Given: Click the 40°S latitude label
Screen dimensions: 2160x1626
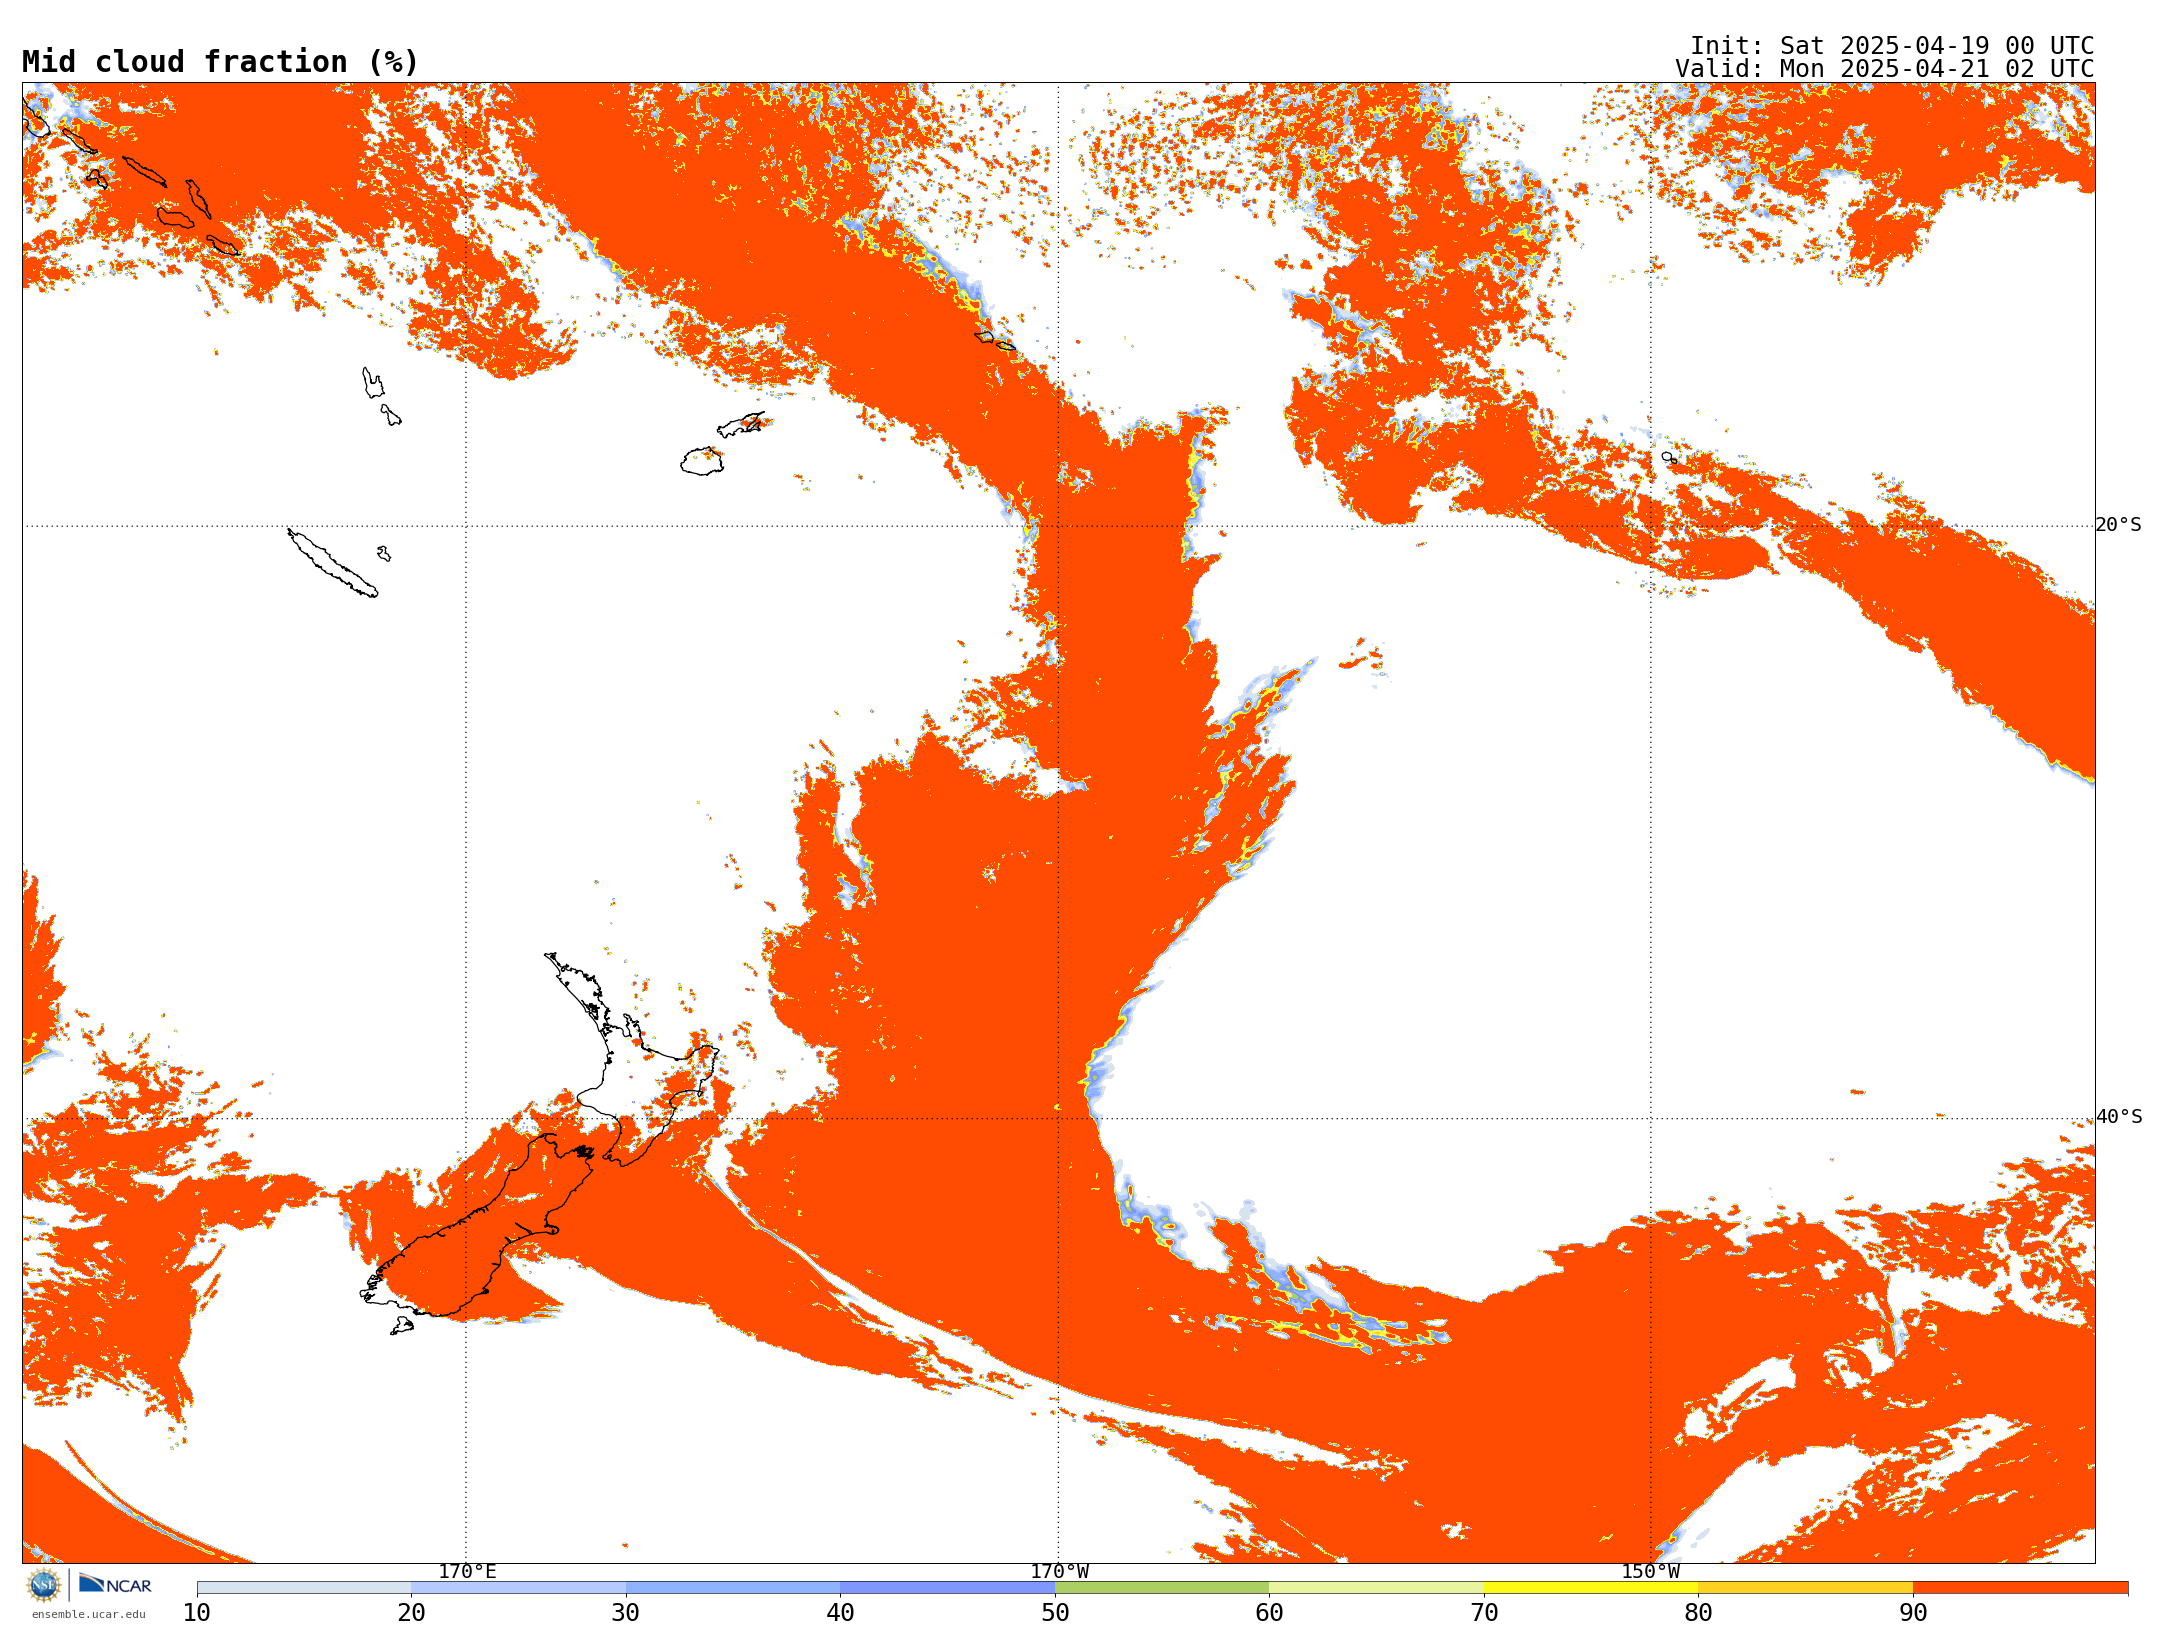Looking at the screenshot, I should [x=2119, y=1117].
